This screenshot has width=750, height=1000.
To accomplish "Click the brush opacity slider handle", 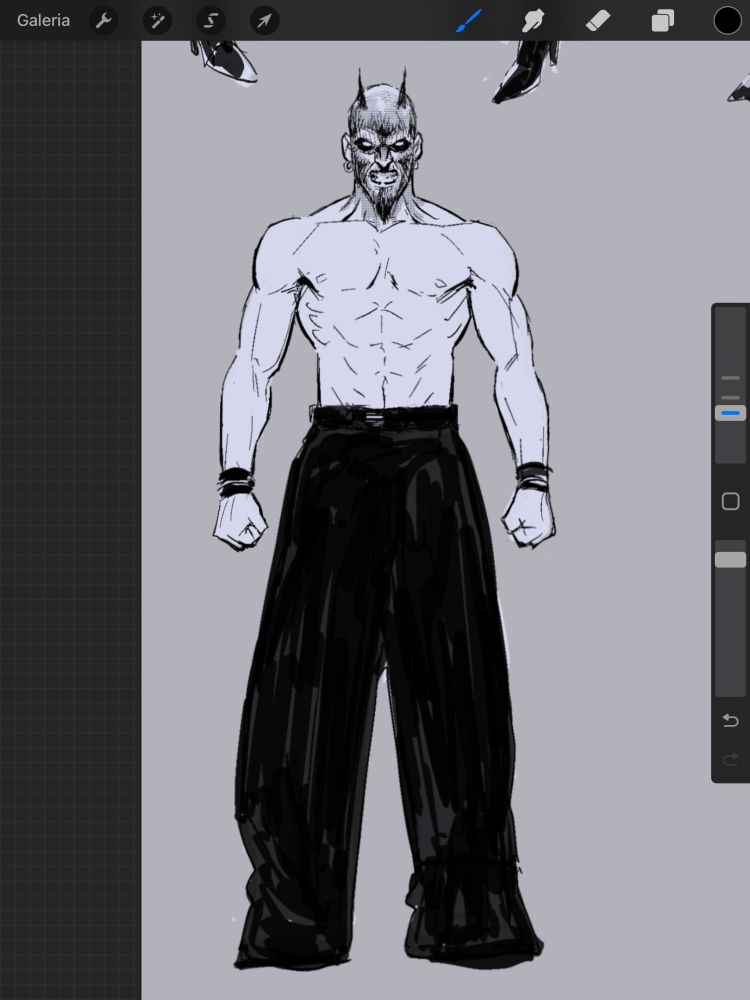I will [x=730, y=560].
